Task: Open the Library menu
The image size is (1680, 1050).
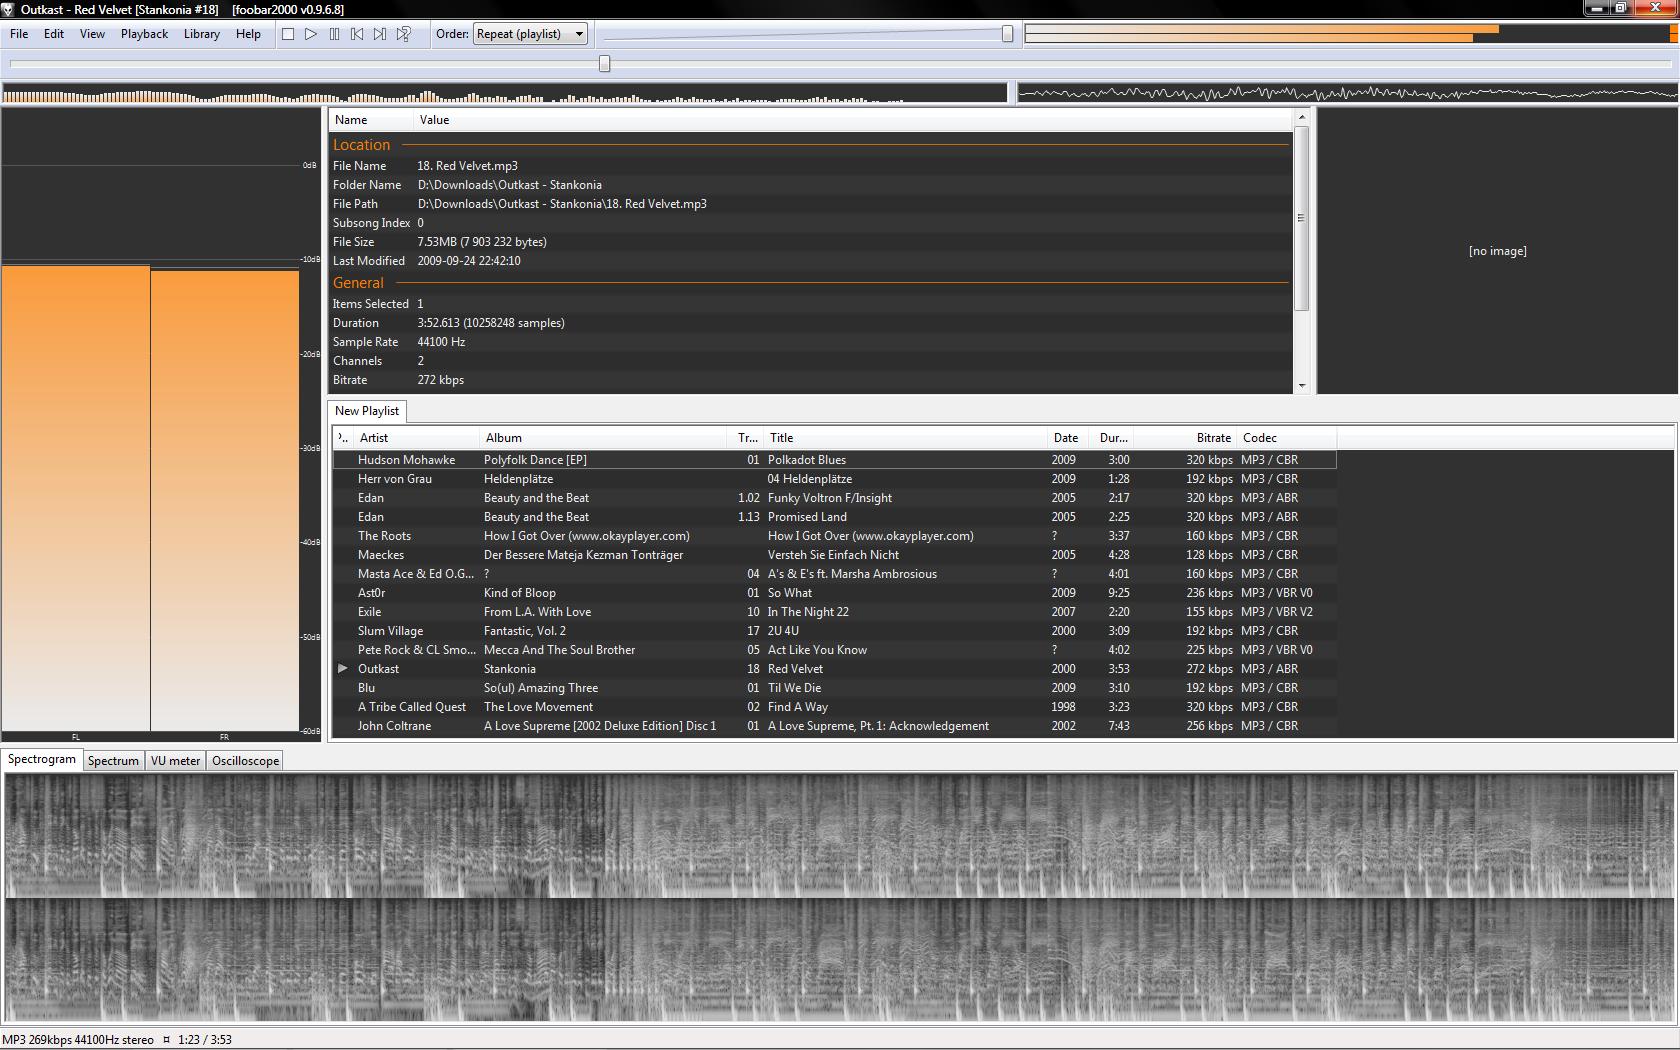Action: (201, 34)
